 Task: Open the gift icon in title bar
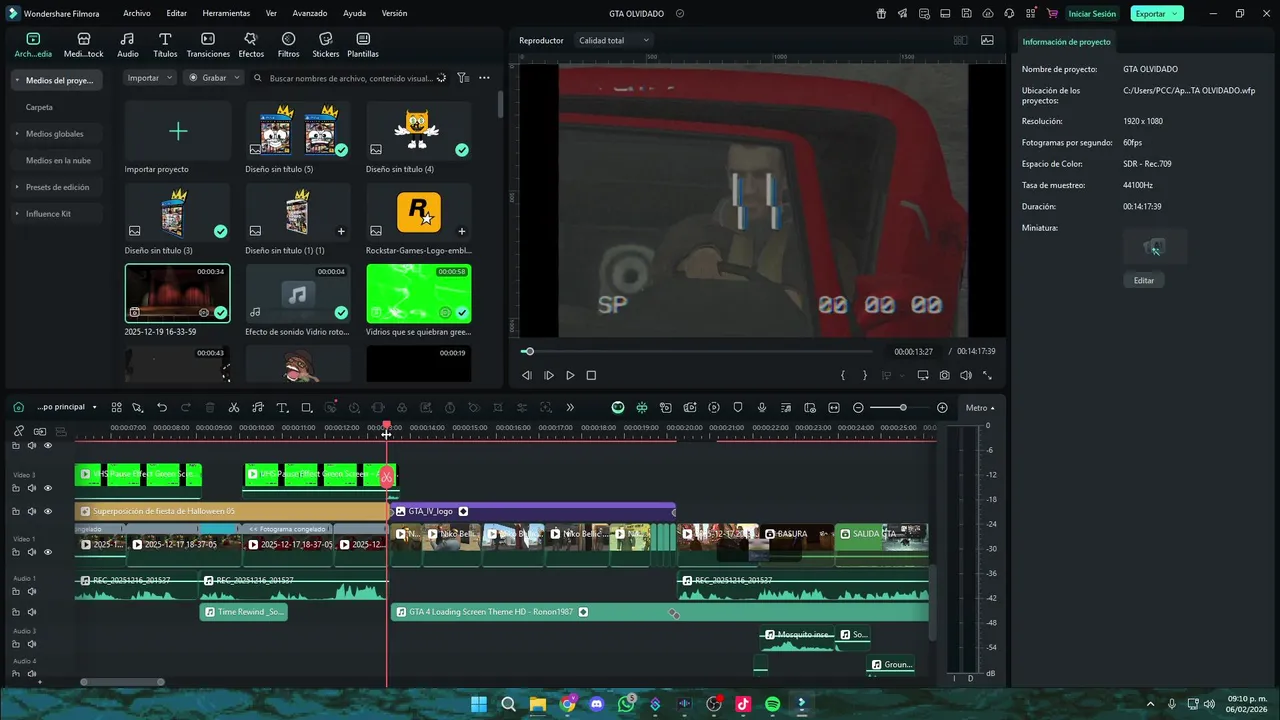click(881, 14)
